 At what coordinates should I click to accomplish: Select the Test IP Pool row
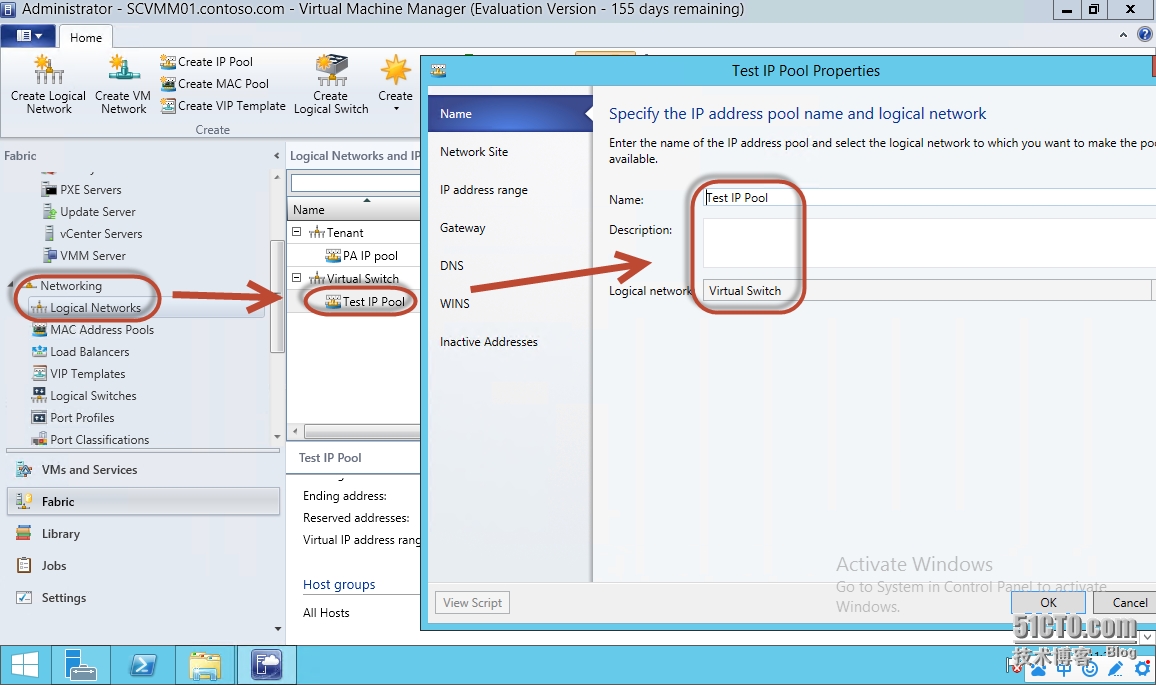[366, 302]
